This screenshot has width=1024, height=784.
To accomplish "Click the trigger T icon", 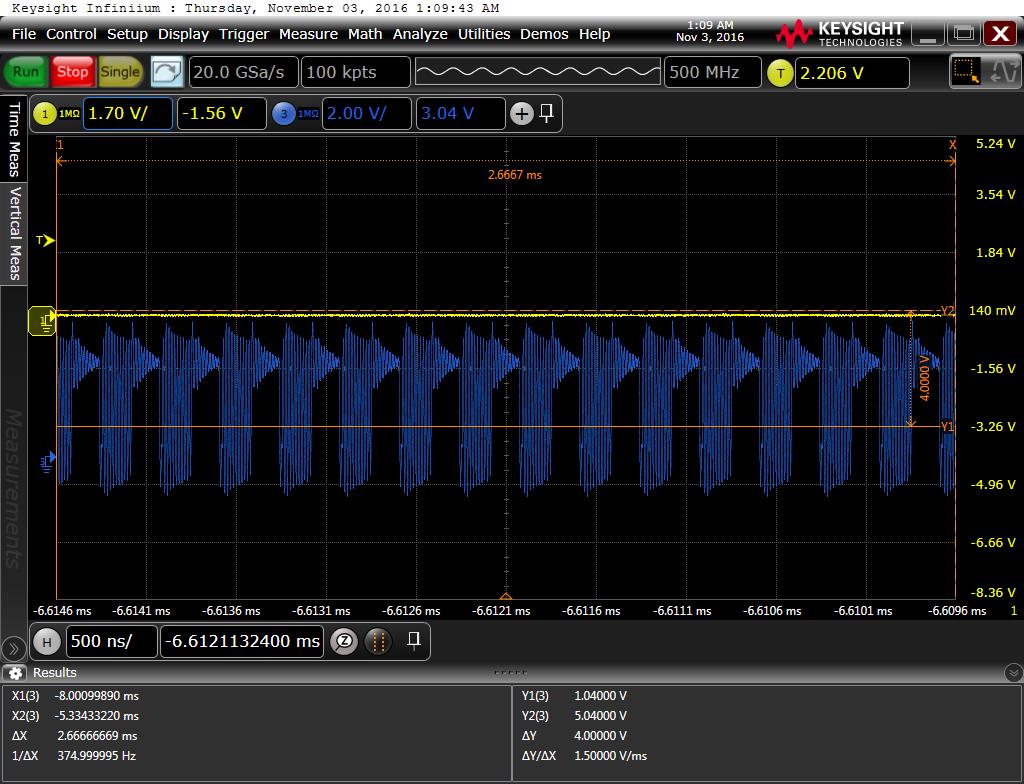I will click(780, 72).
